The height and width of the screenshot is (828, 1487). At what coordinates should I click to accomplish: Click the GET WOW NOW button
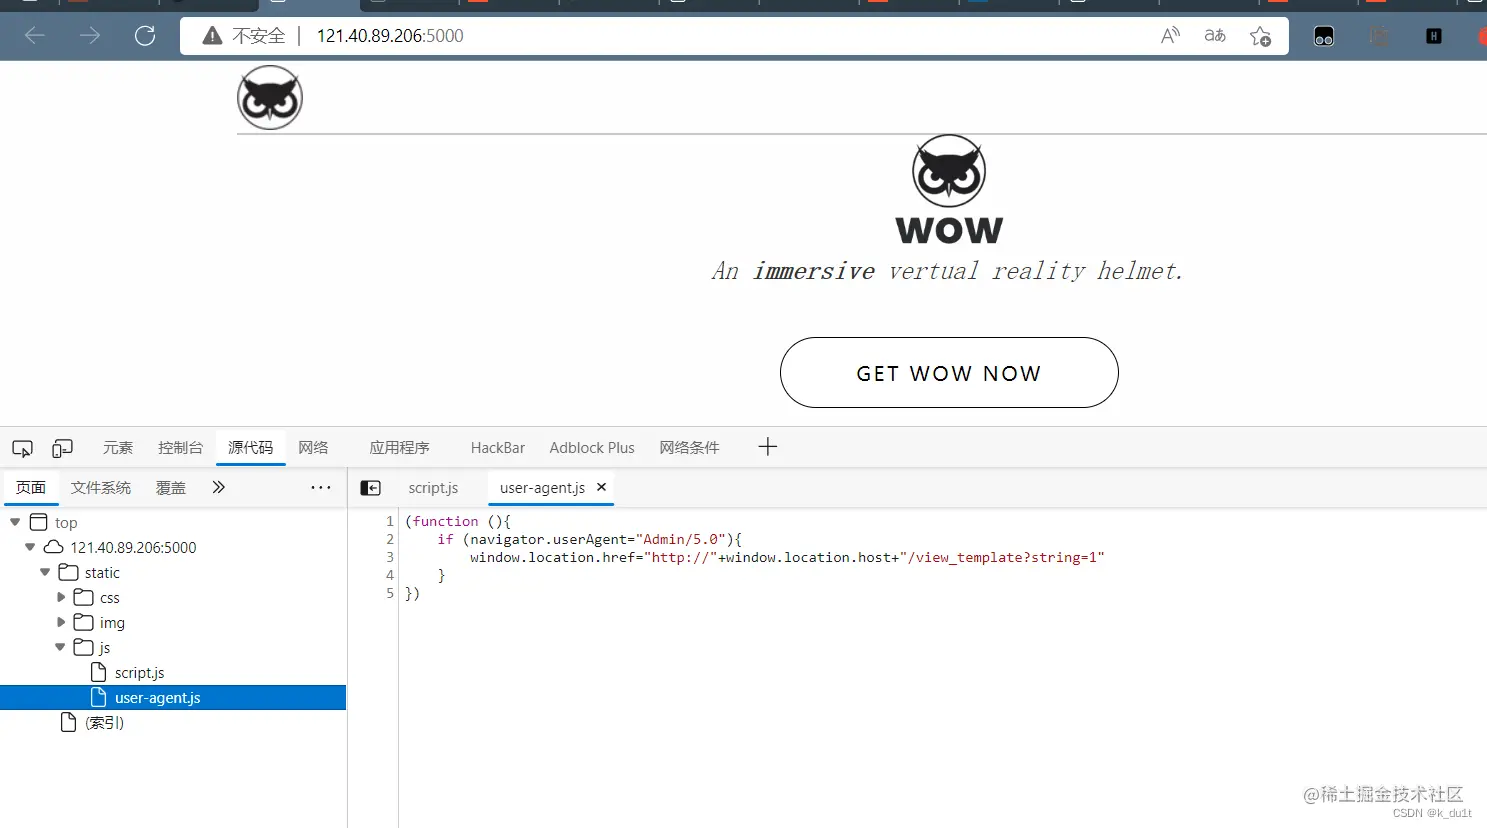[x=949, y=373]
